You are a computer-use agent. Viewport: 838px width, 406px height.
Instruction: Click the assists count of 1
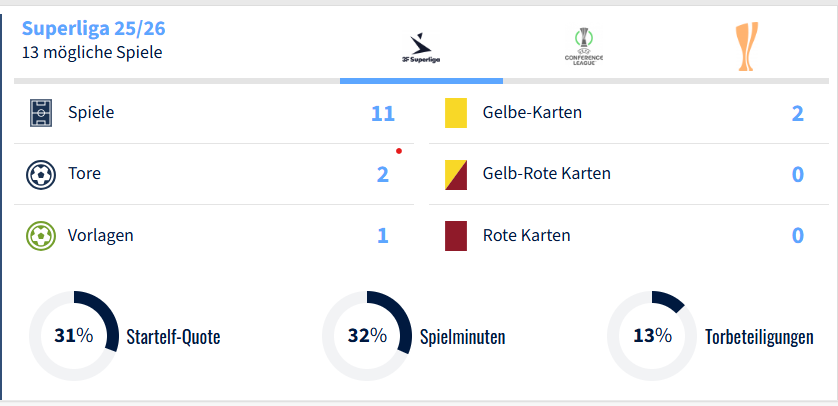pyautogui.click(x=383, y=236)
